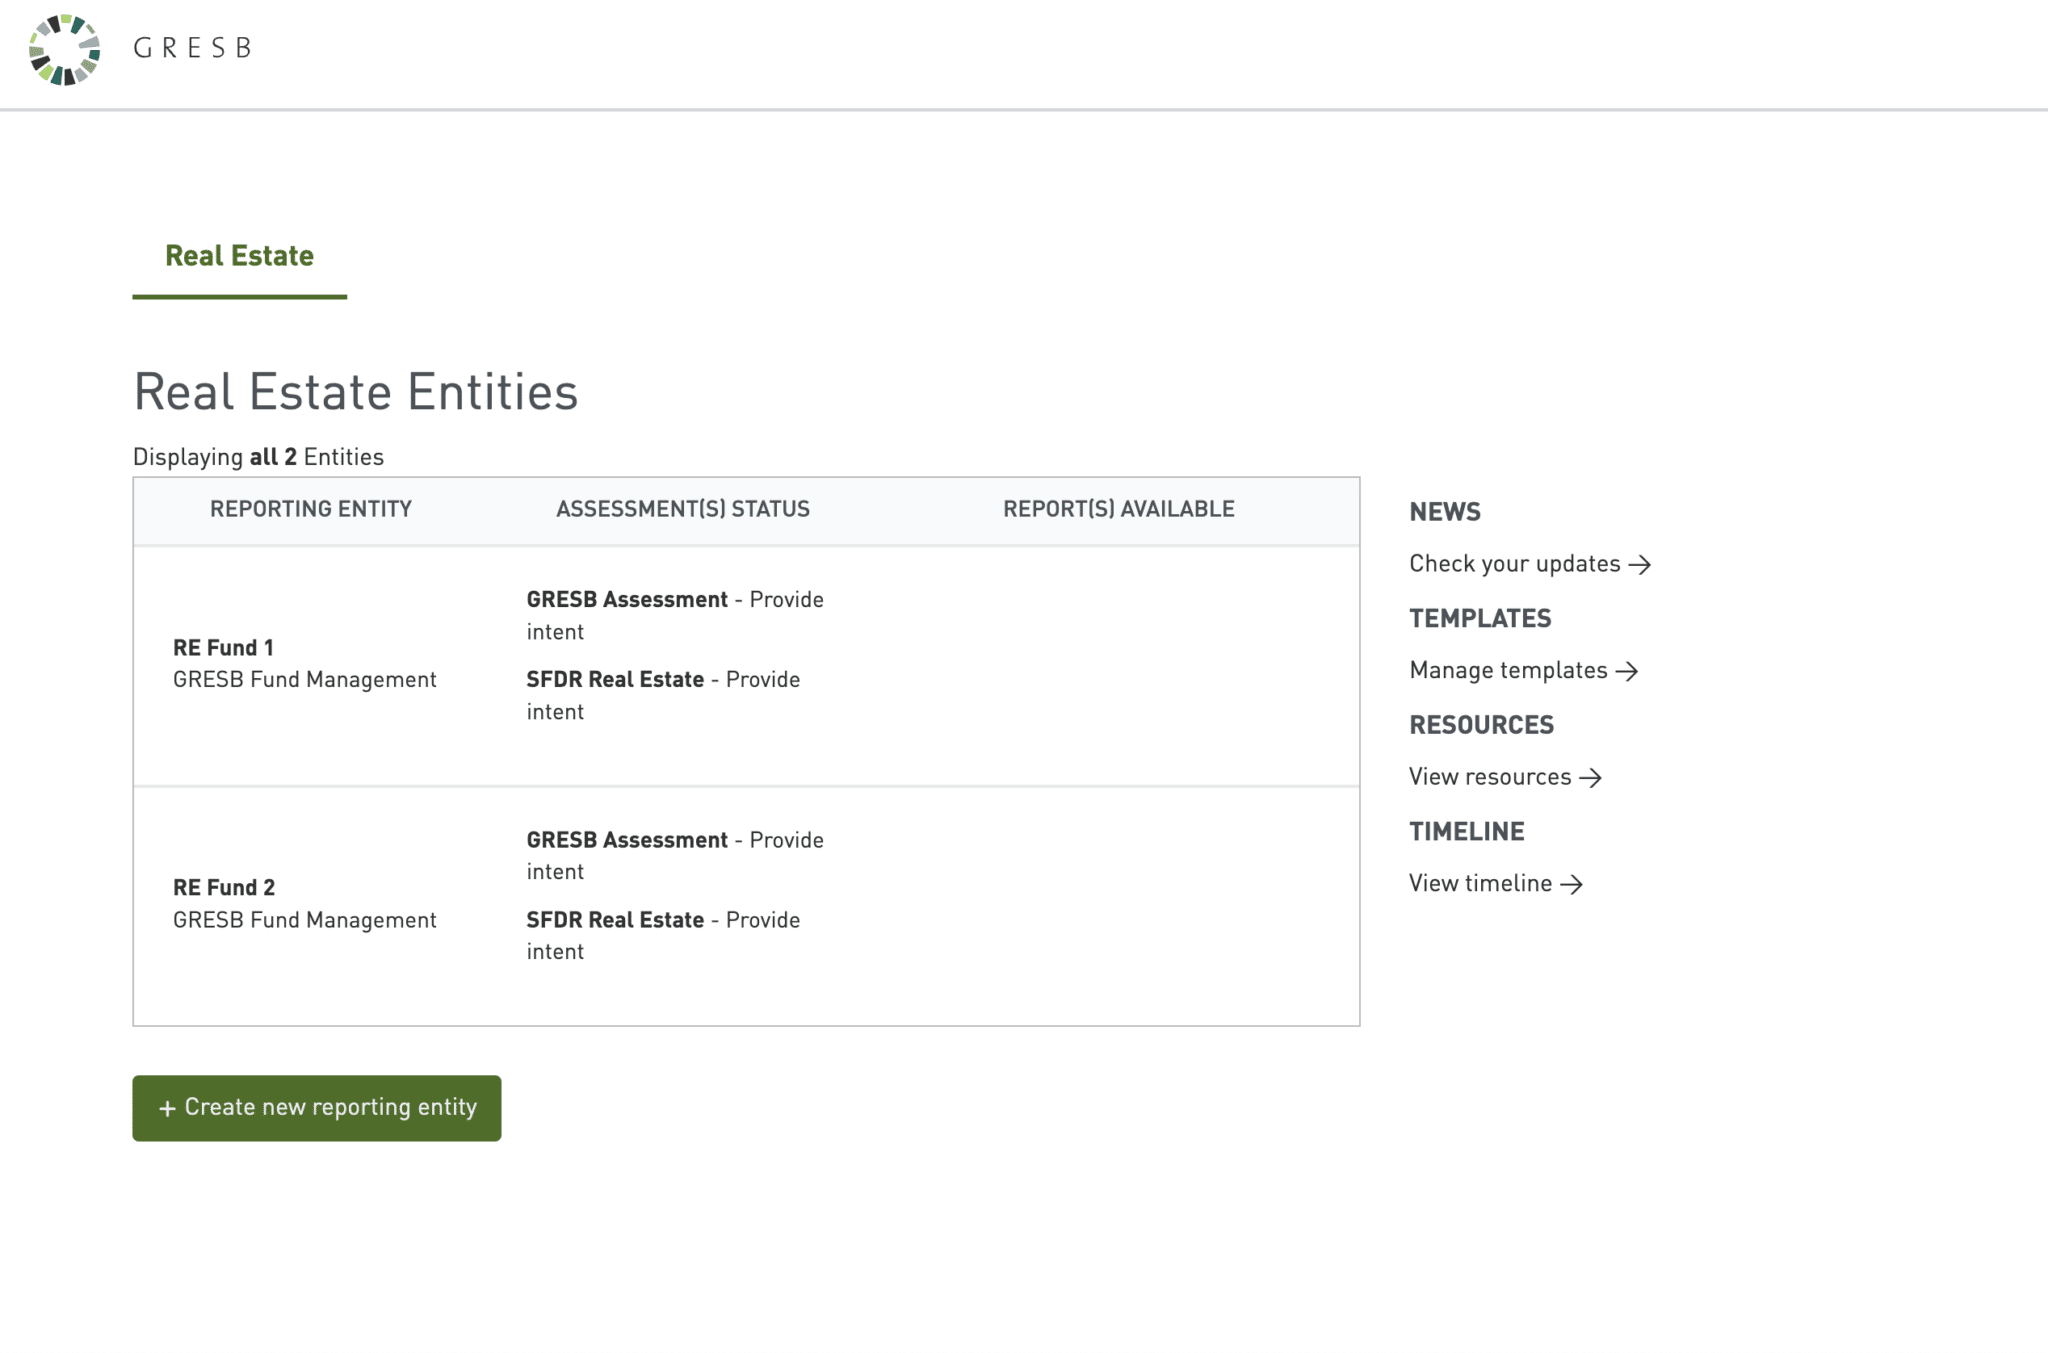Screen dimensions: 2048x1353
Task: Click arrow icon beside View timeline
Action: click(x=1571, y=884)
